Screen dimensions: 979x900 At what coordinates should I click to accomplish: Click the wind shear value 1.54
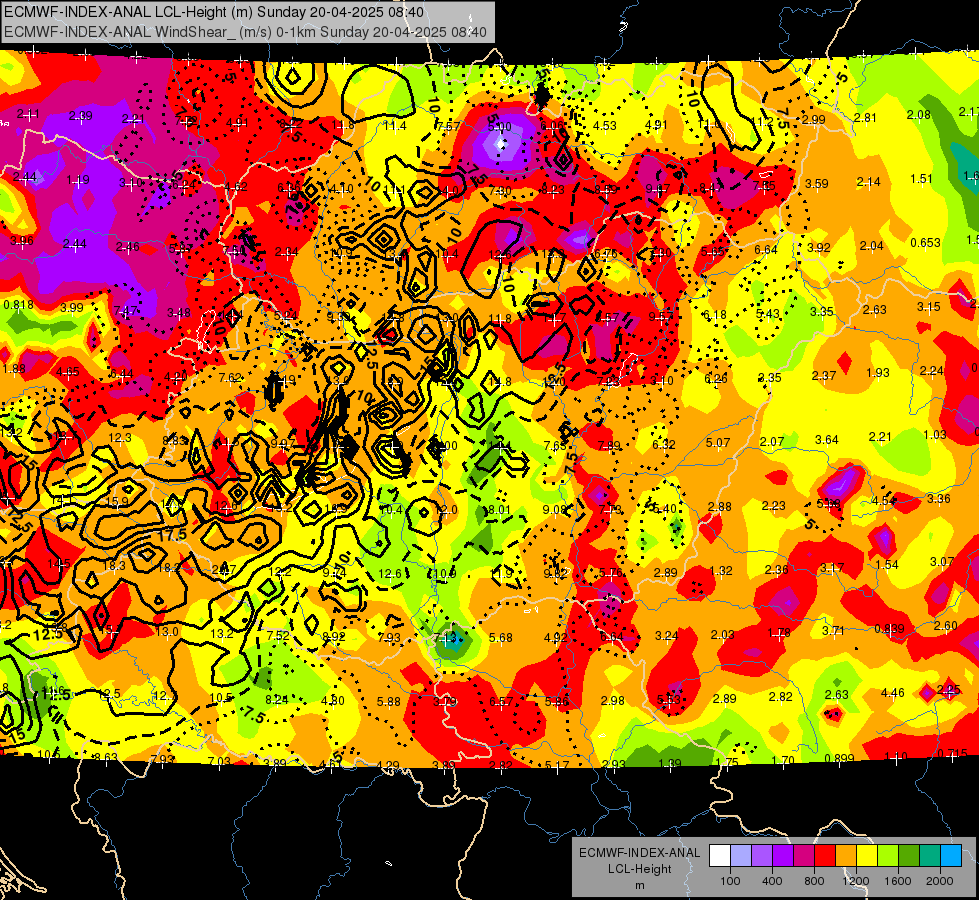tap(887, 565)
